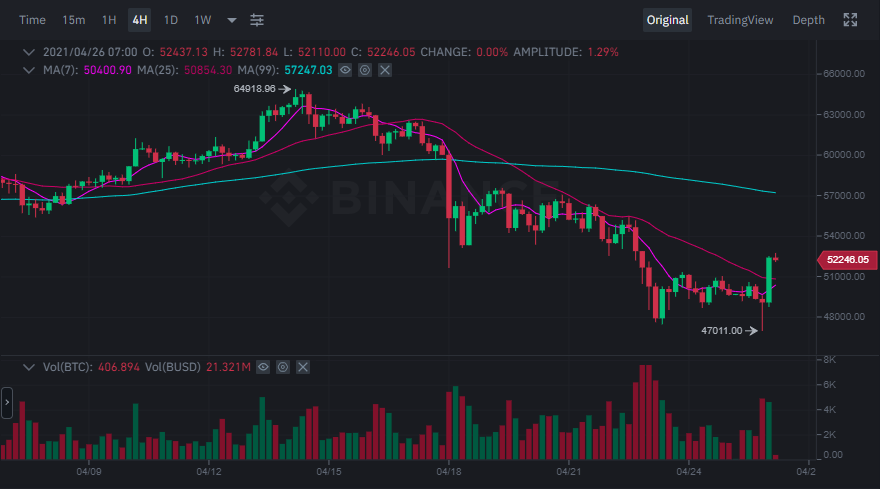
Task: Hide the MA indicator lines
Action: tap(345, 70)
